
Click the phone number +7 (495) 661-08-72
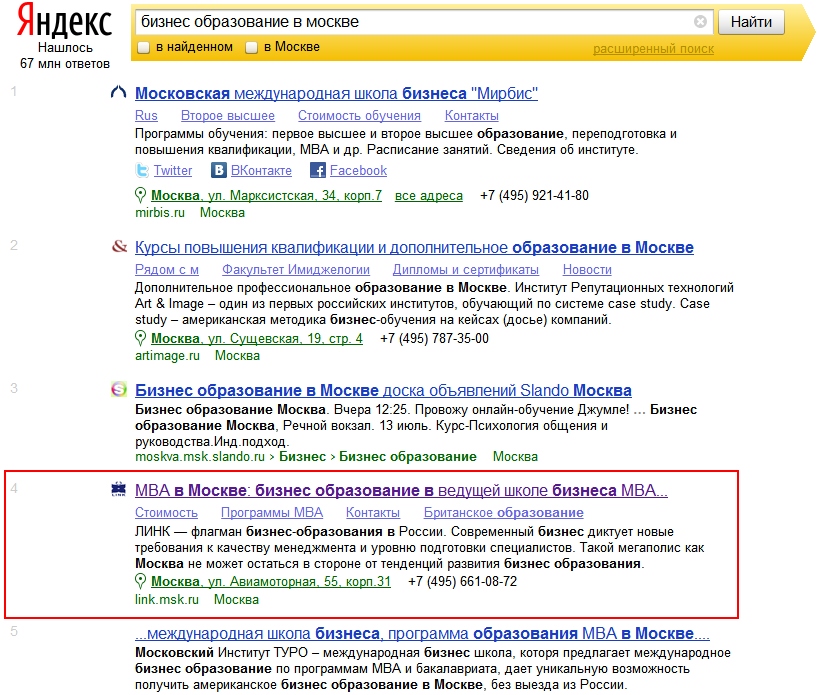[x=463, y=582]
